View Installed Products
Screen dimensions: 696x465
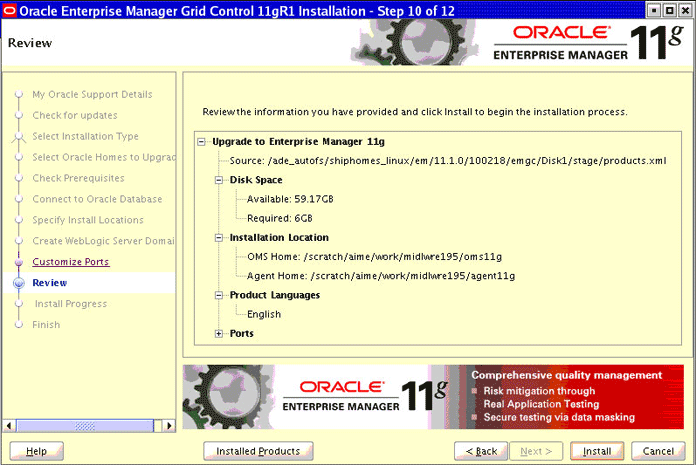pos(258,451)
